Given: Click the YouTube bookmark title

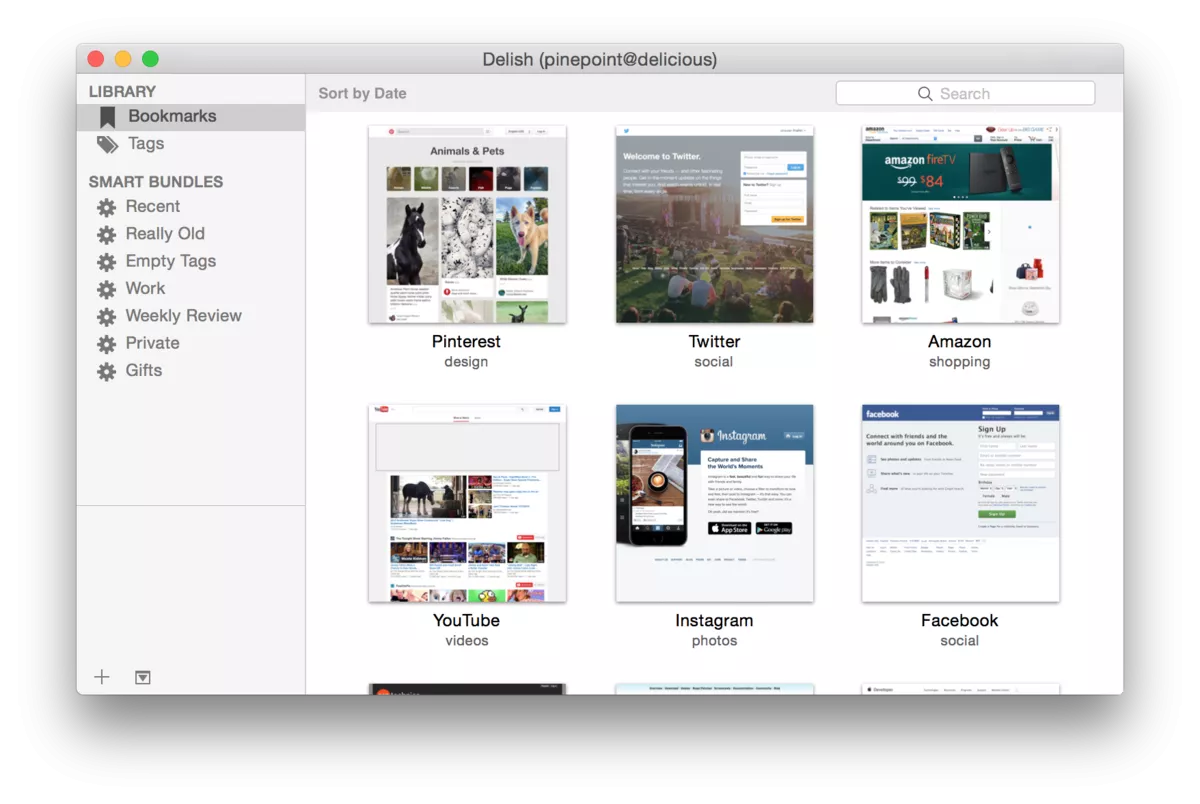Looking at the screenshot, I should point(466,621).
